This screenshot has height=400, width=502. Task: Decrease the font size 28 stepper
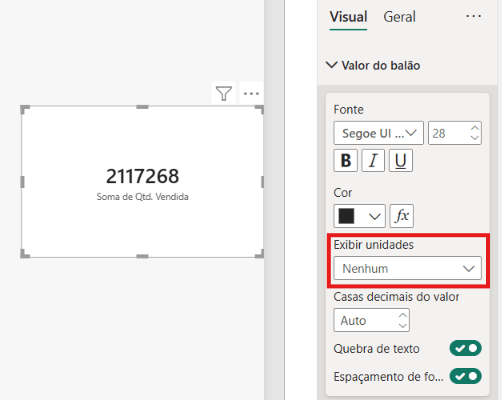click(475, 137)
